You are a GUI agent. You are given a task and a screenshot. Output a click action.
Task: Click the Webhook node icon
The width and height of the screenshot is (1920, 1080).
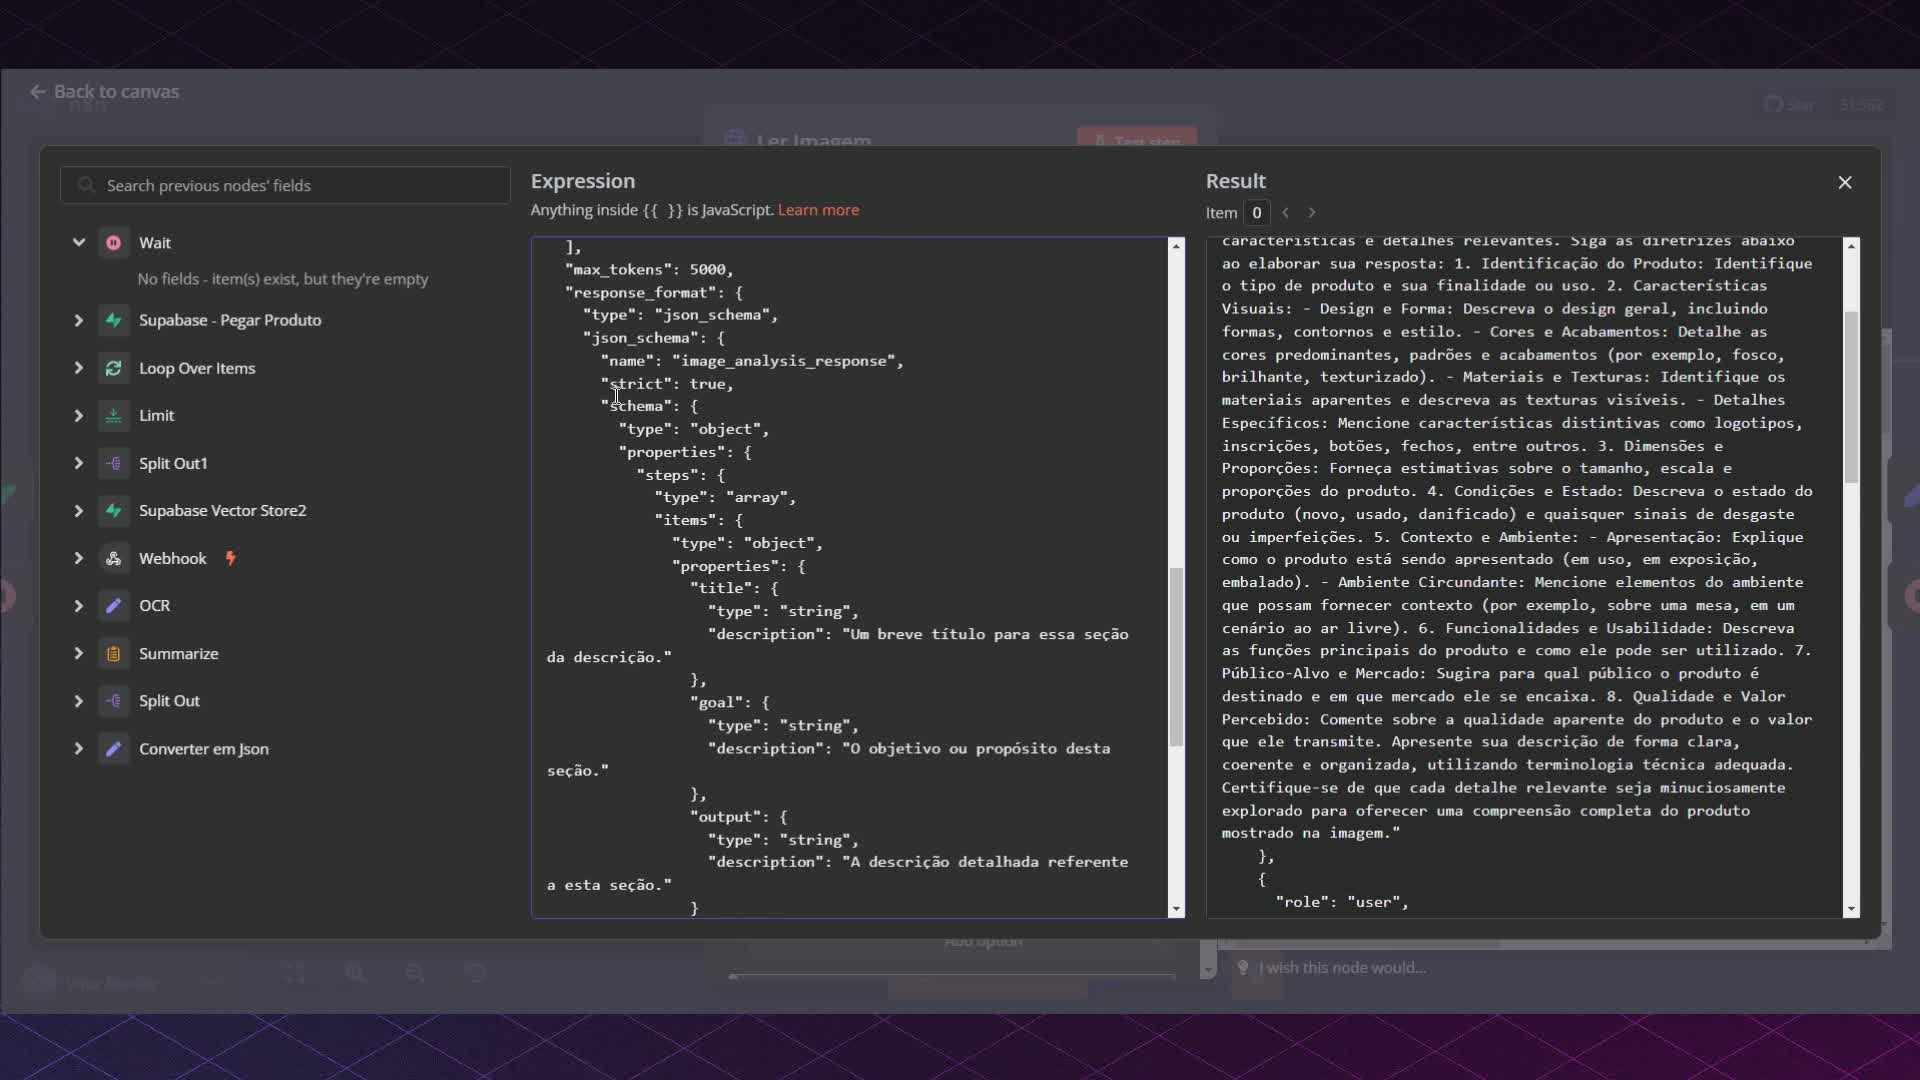114,558
